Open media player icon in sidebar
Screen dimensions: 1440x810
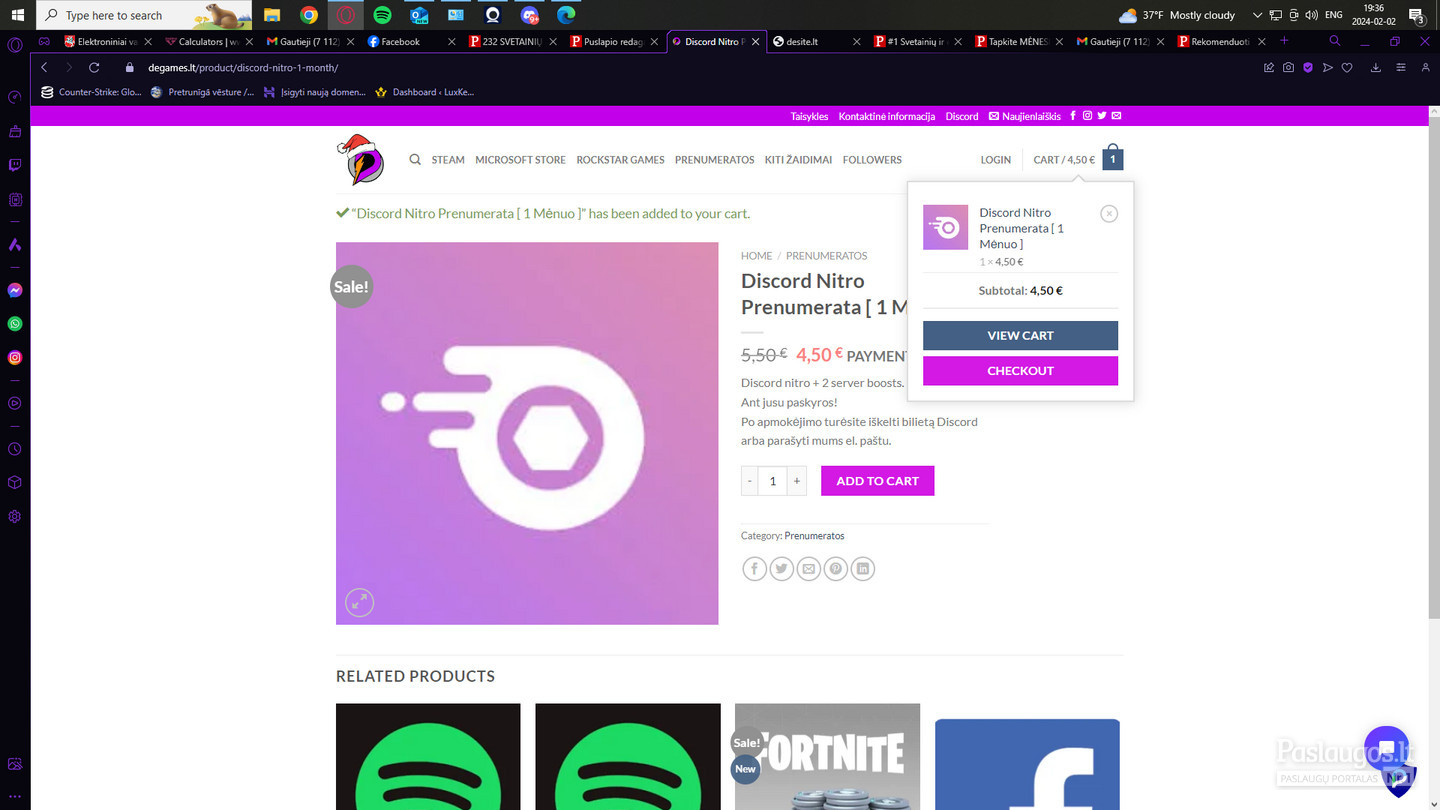click(15, 403)
